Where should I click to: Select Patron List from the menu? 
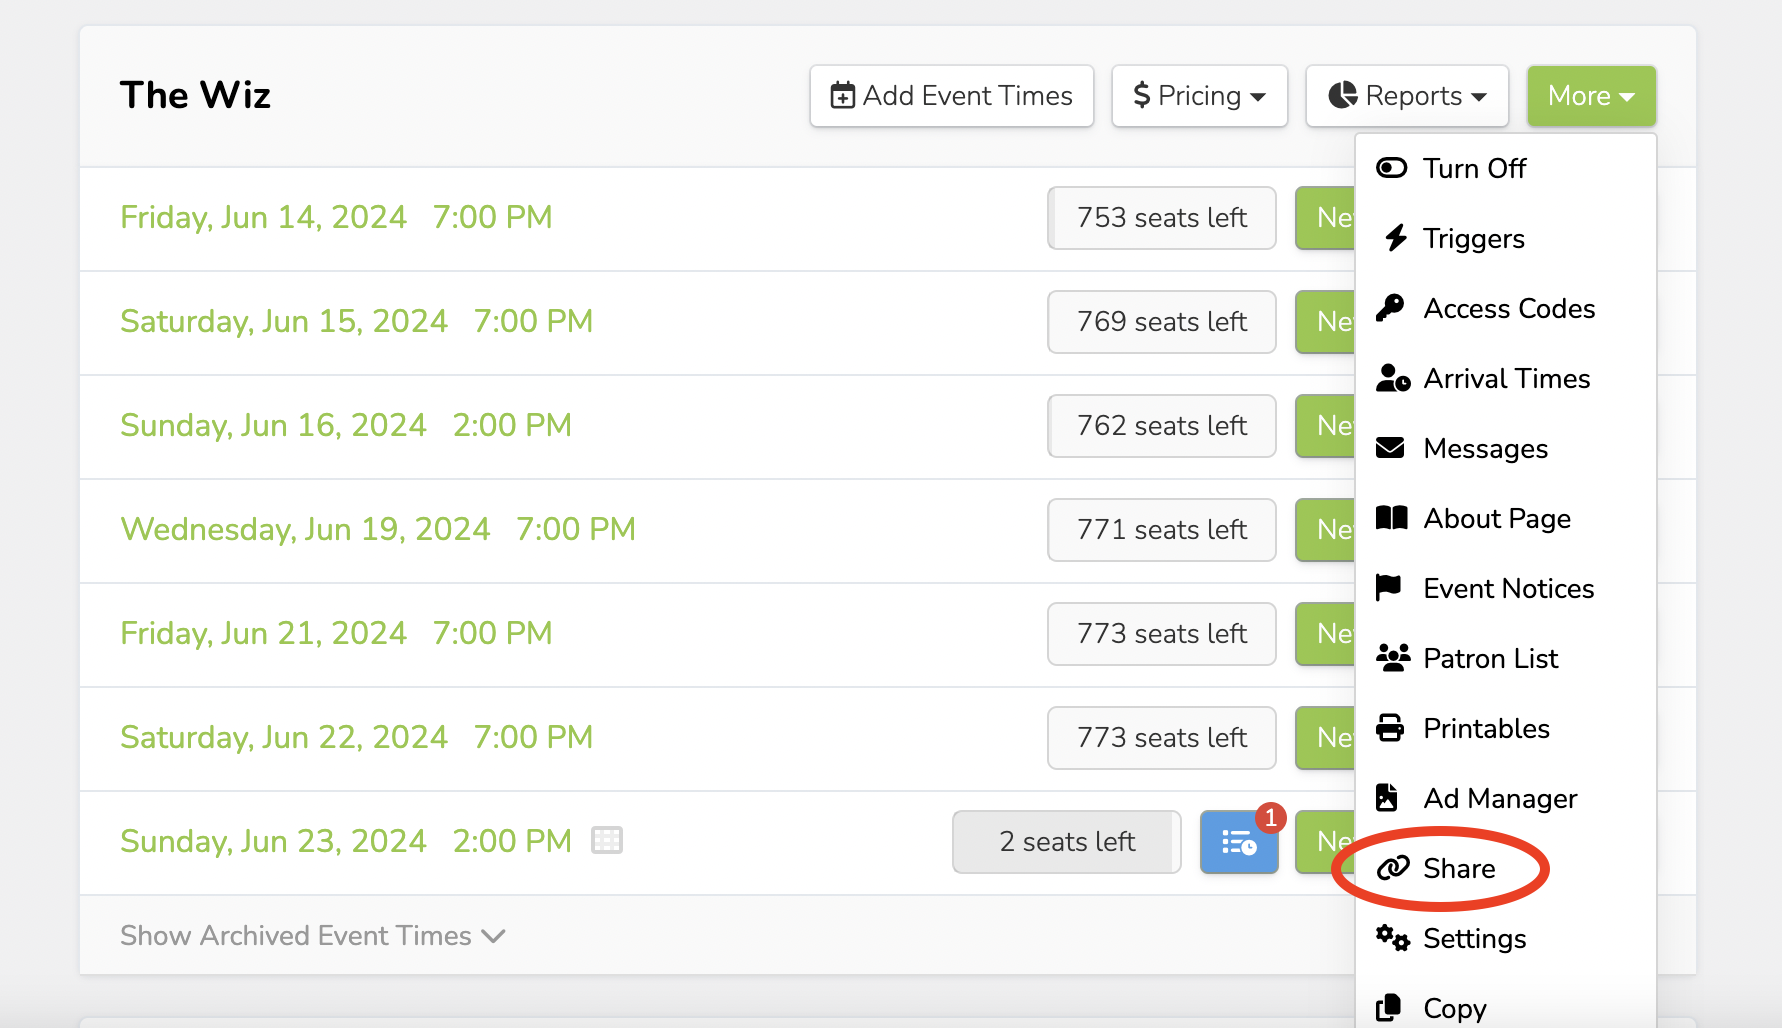pyautogui.click(x=1490, y=658)
